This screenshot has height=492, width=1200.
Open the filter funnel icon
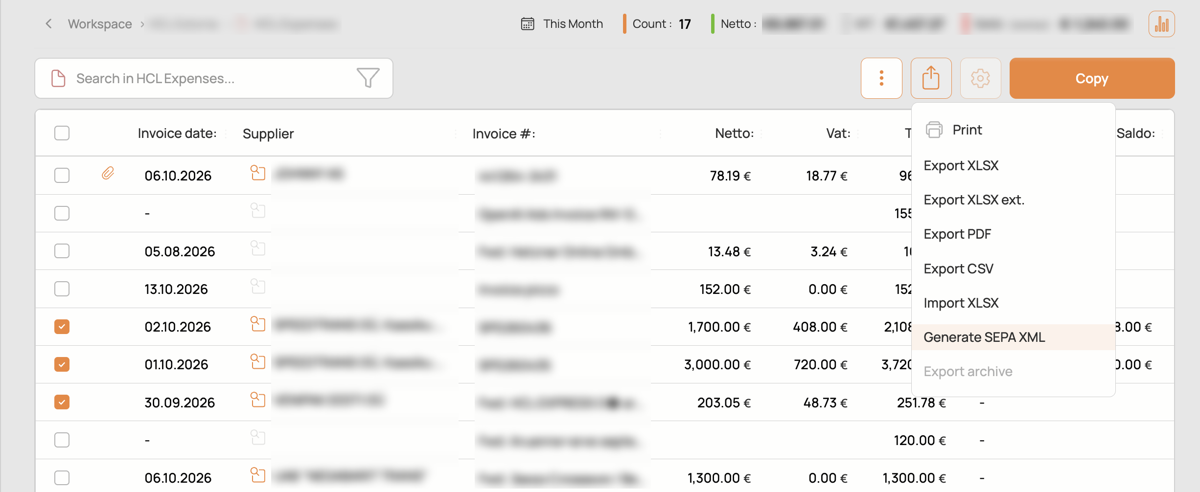368,78
